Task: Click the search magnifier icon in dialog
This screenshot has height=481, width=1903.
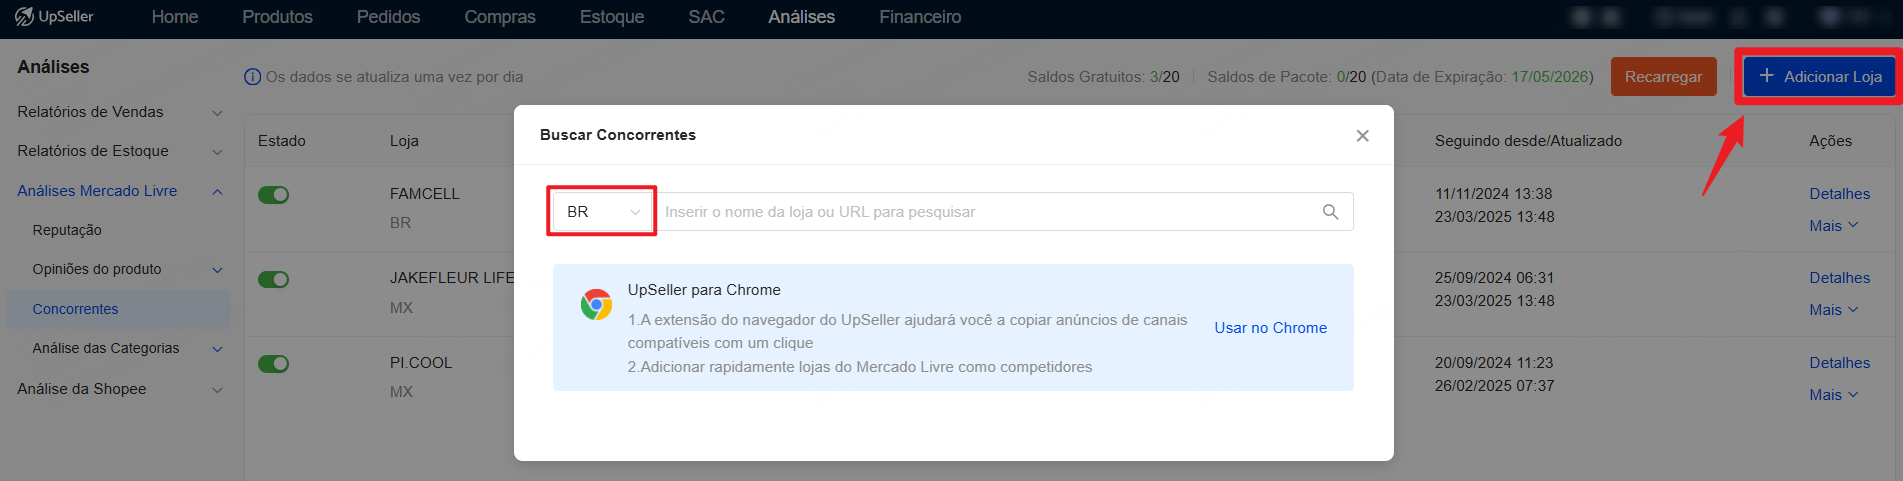Action: 1330,212
